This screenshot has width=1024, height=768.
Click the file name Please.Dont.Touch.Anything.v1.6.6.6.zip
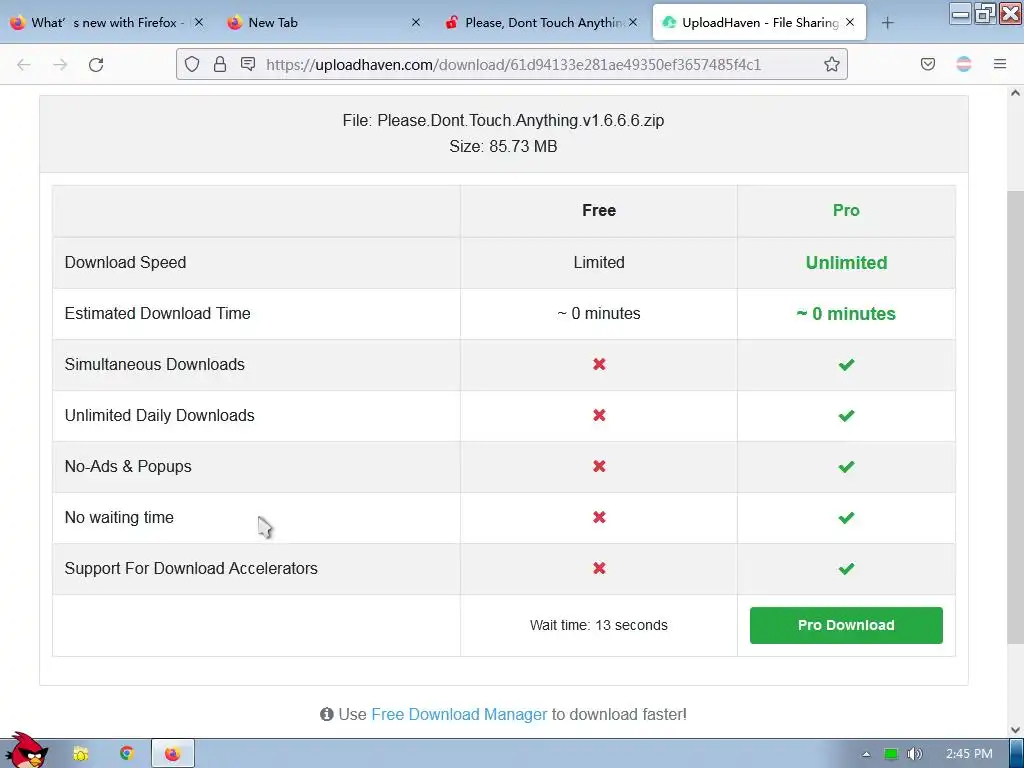click(520, 120)
